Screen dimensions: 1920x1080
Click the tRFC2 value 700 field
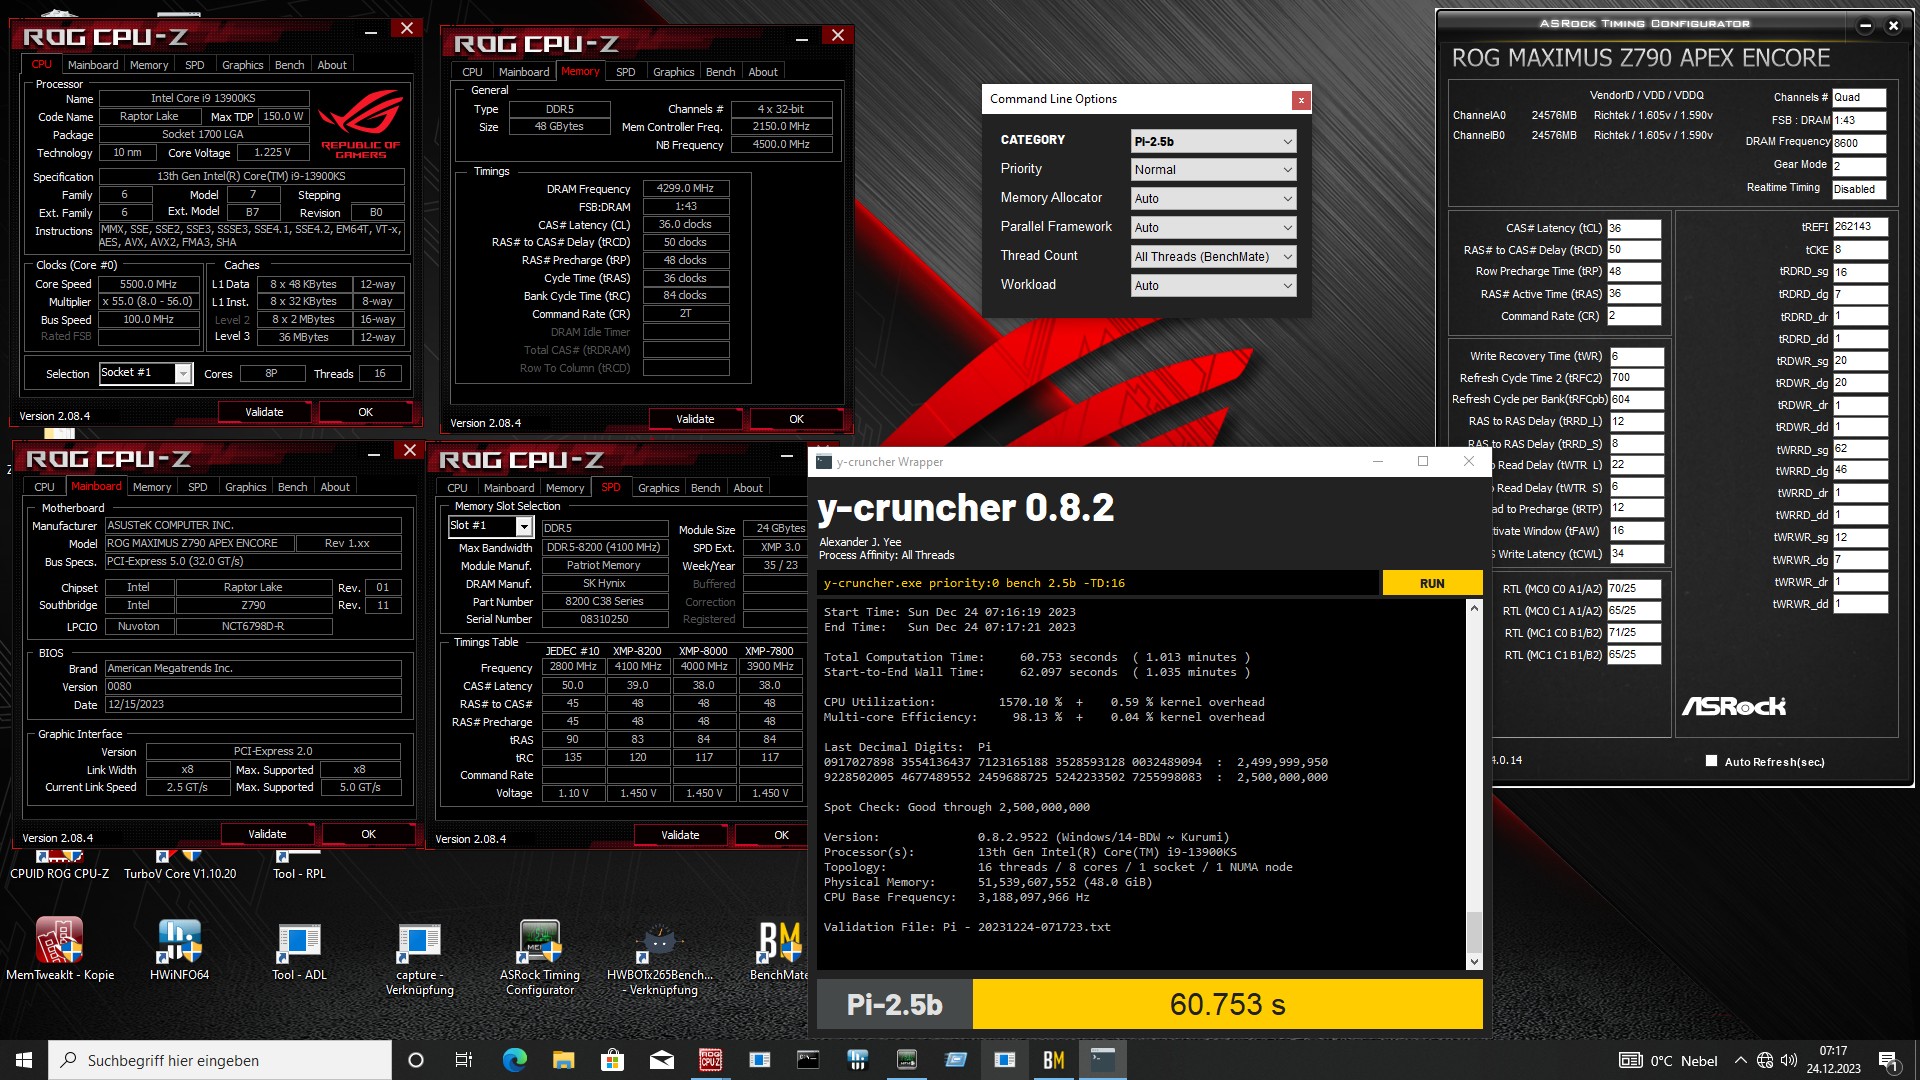coord(1637,378)
